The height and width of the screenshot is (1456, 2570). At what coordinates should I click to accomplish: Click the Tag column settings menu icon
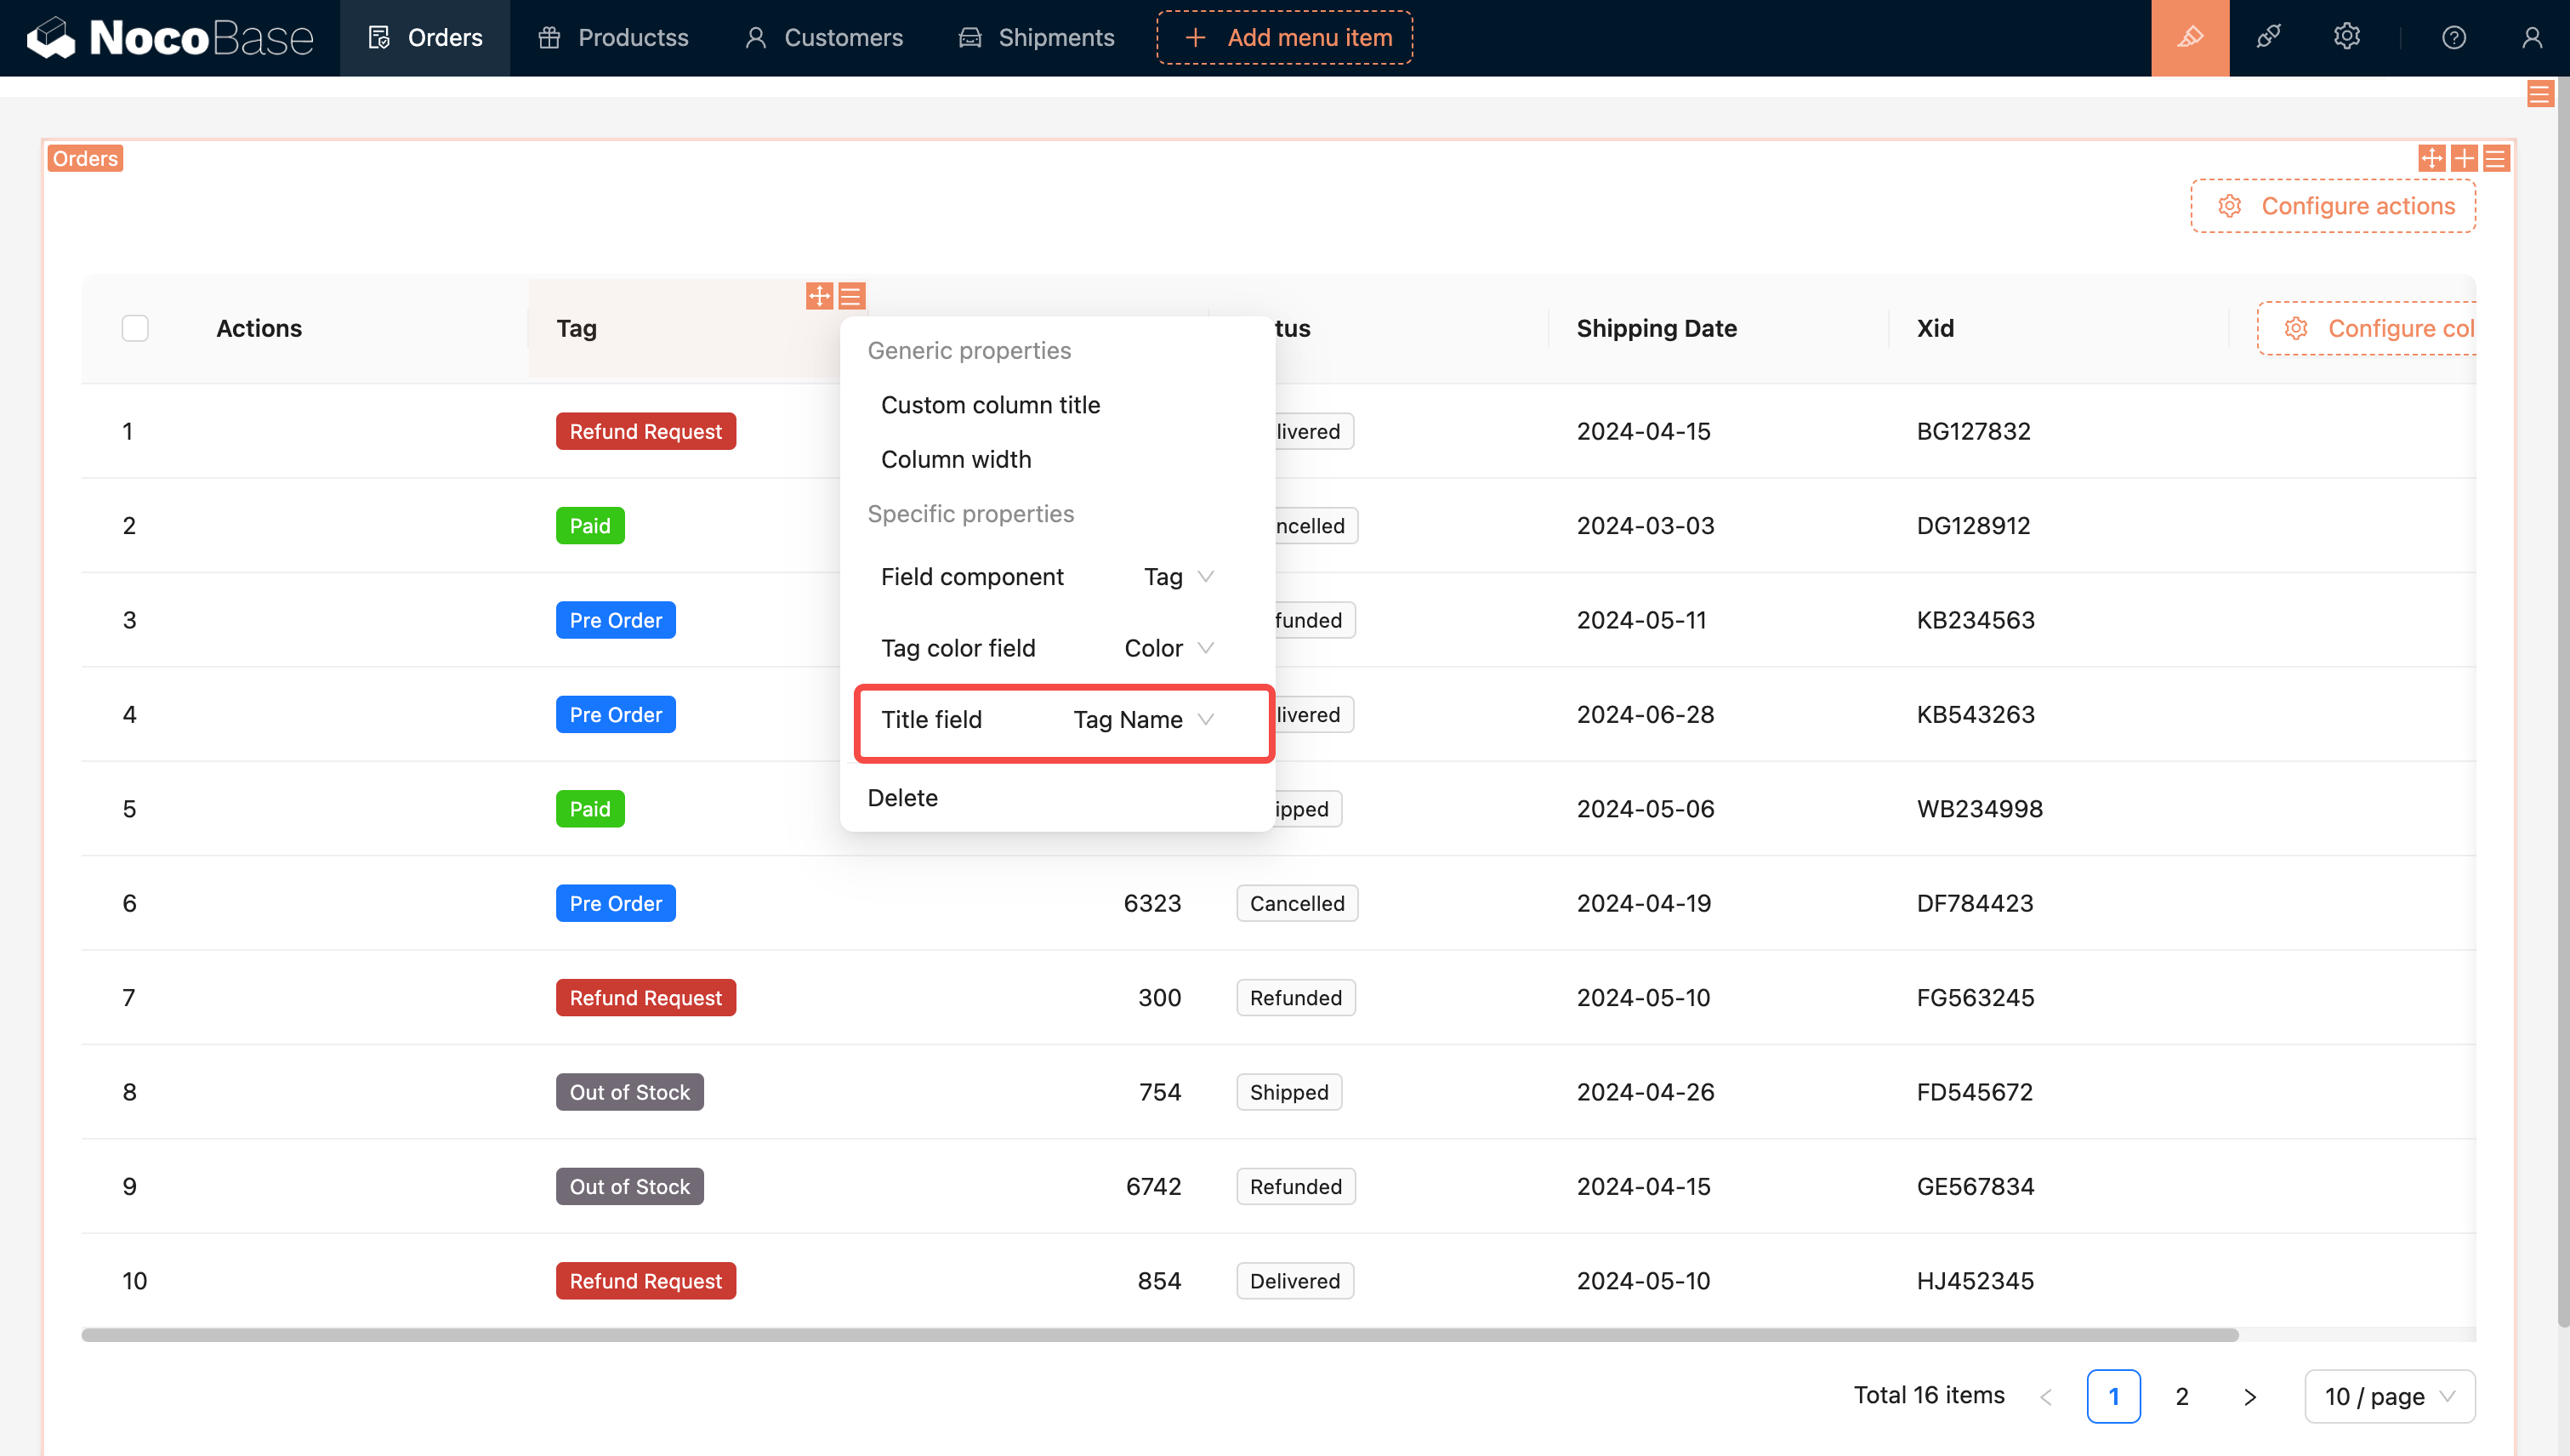851,296
